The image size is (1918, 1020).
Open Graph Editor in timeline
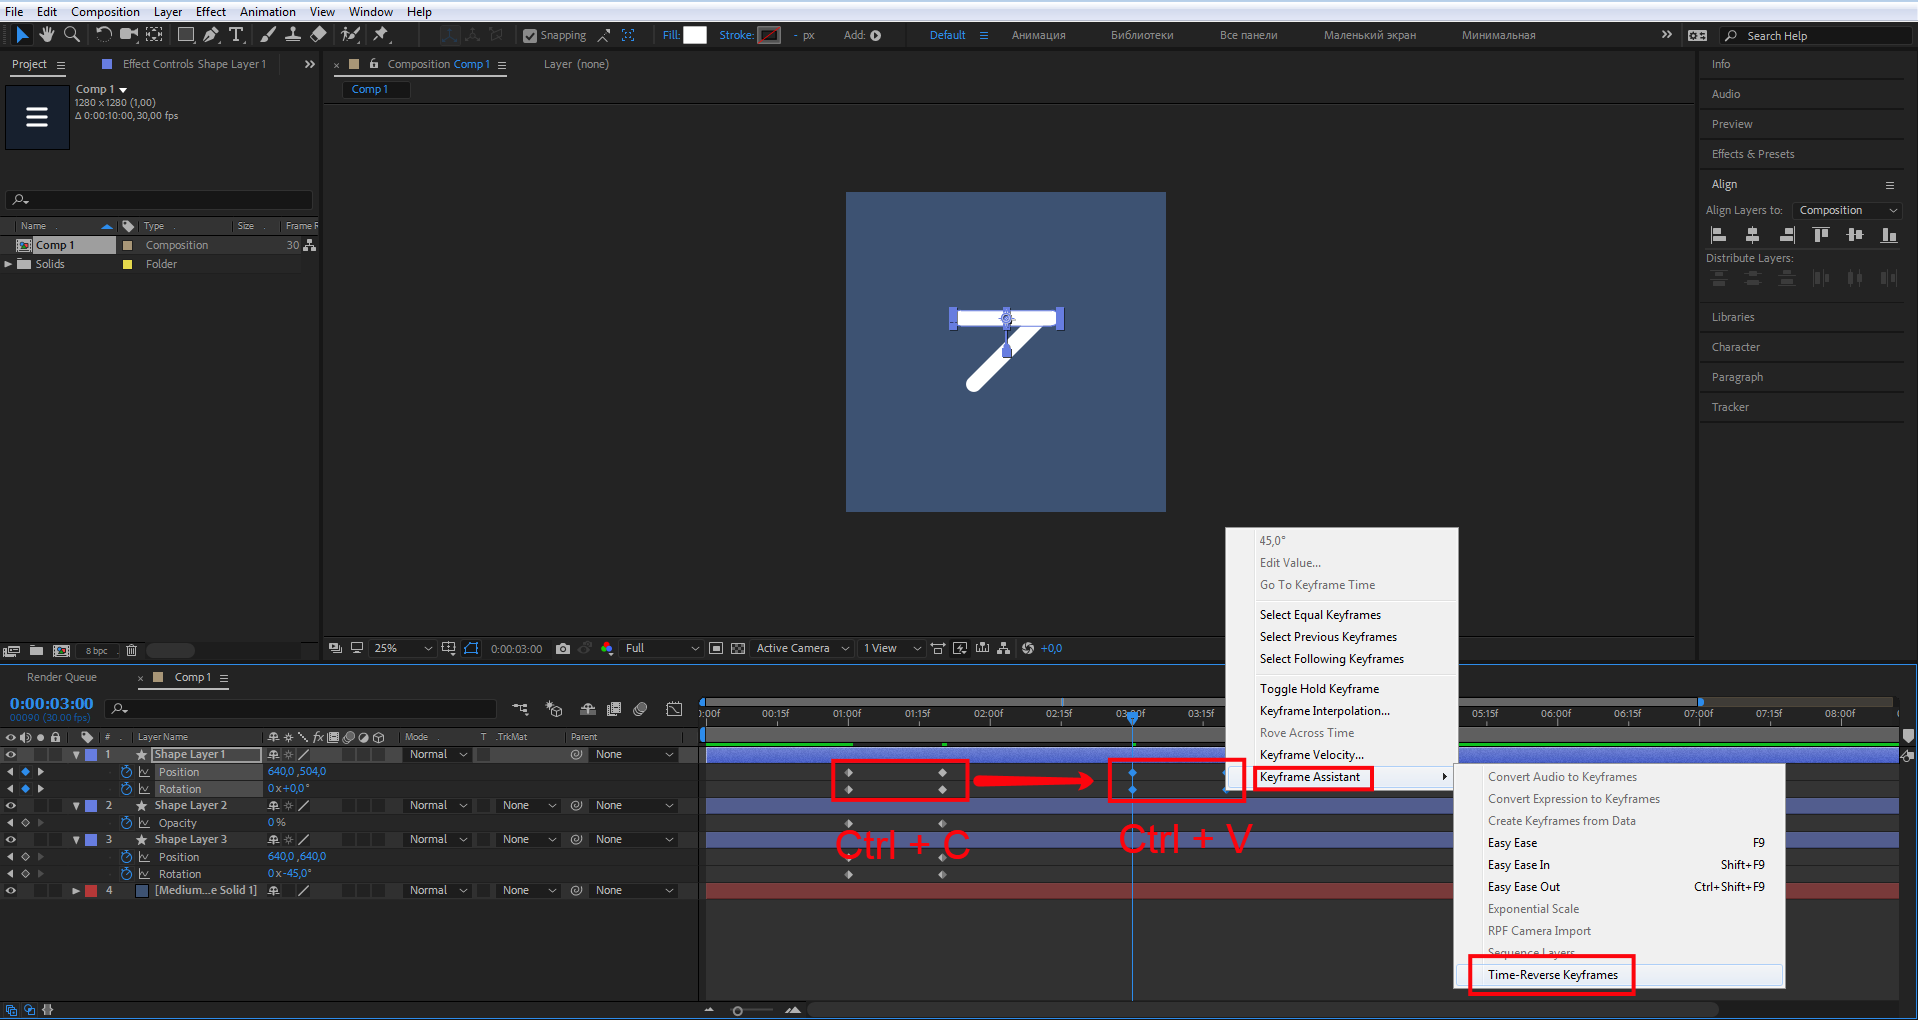[674, 709]
